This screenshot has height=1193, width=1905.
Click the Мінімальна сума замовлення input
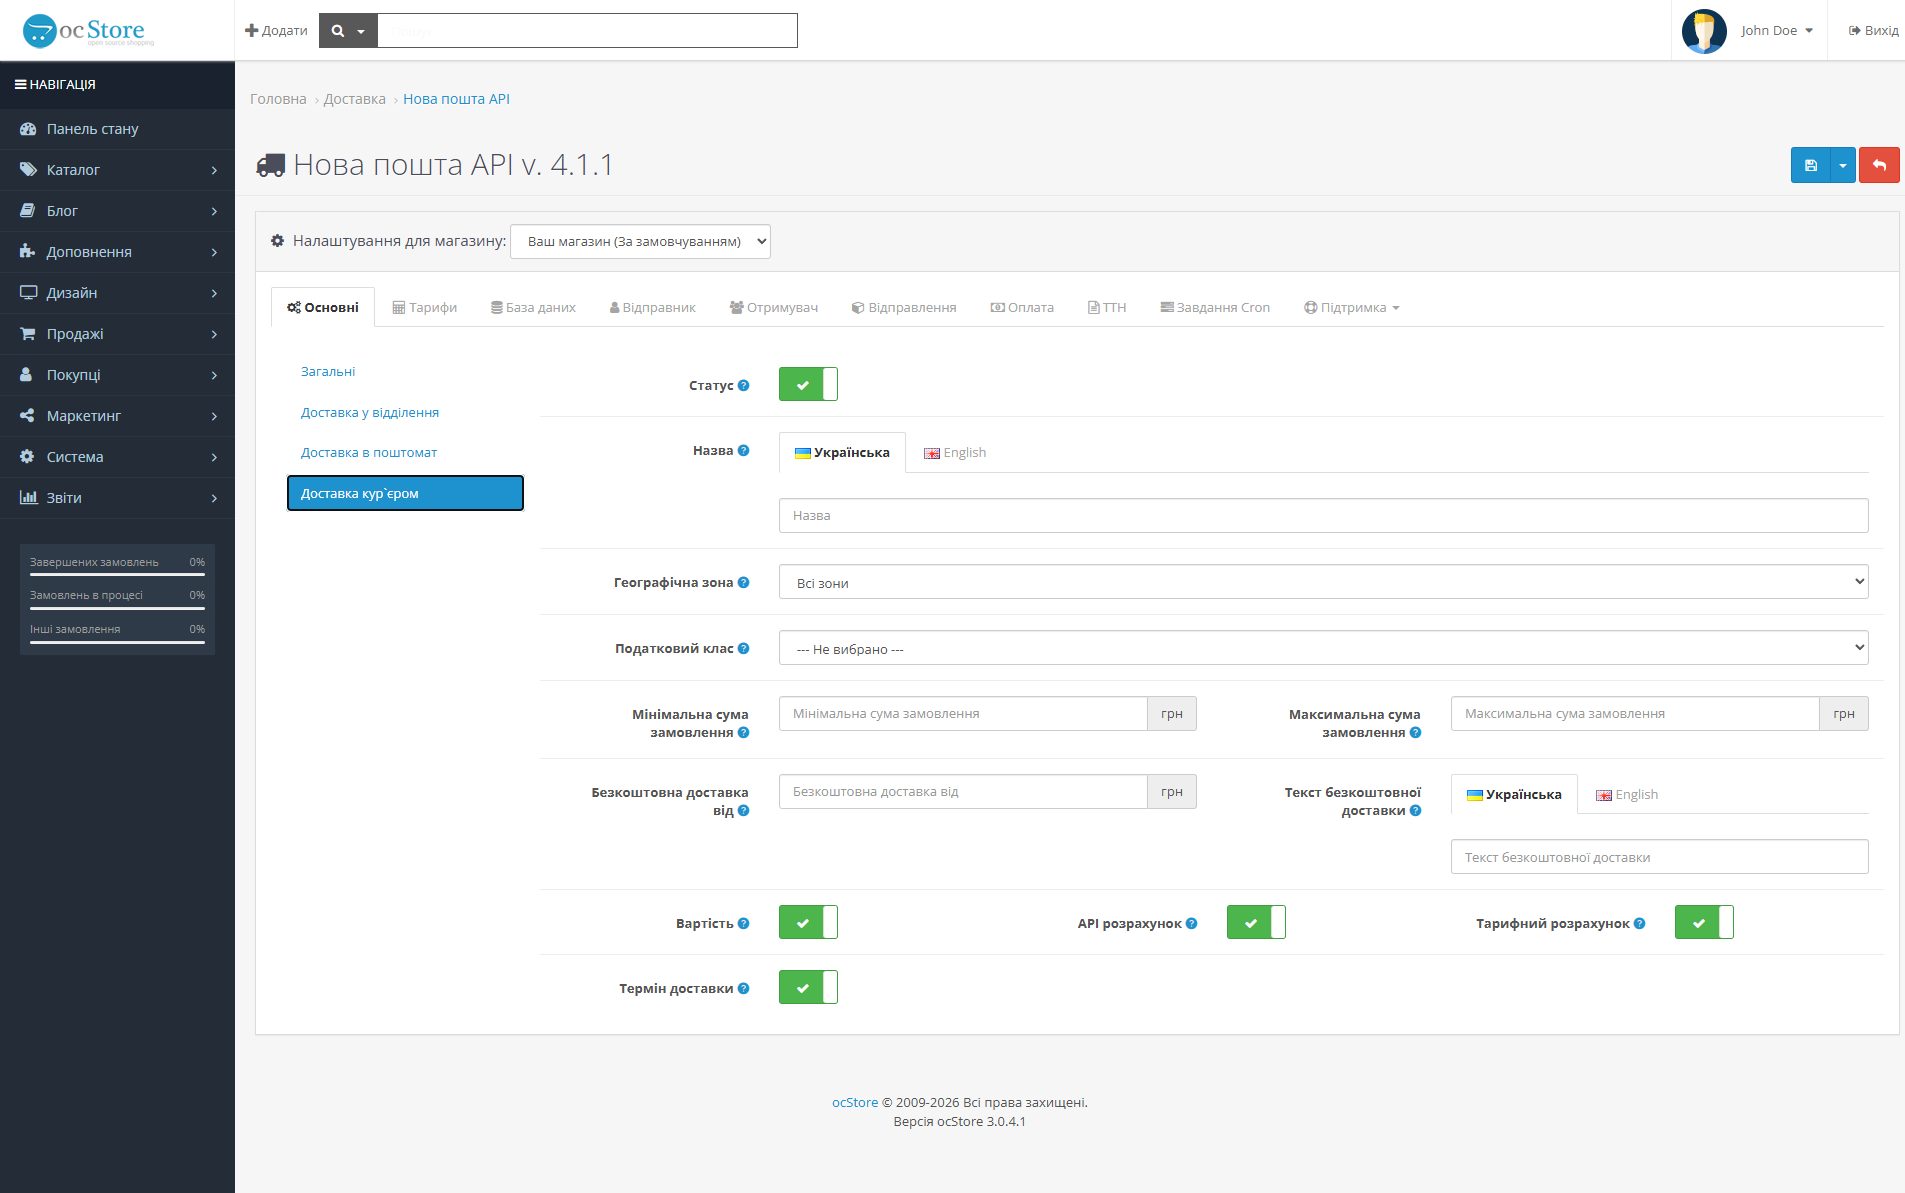tap(963, 714)
